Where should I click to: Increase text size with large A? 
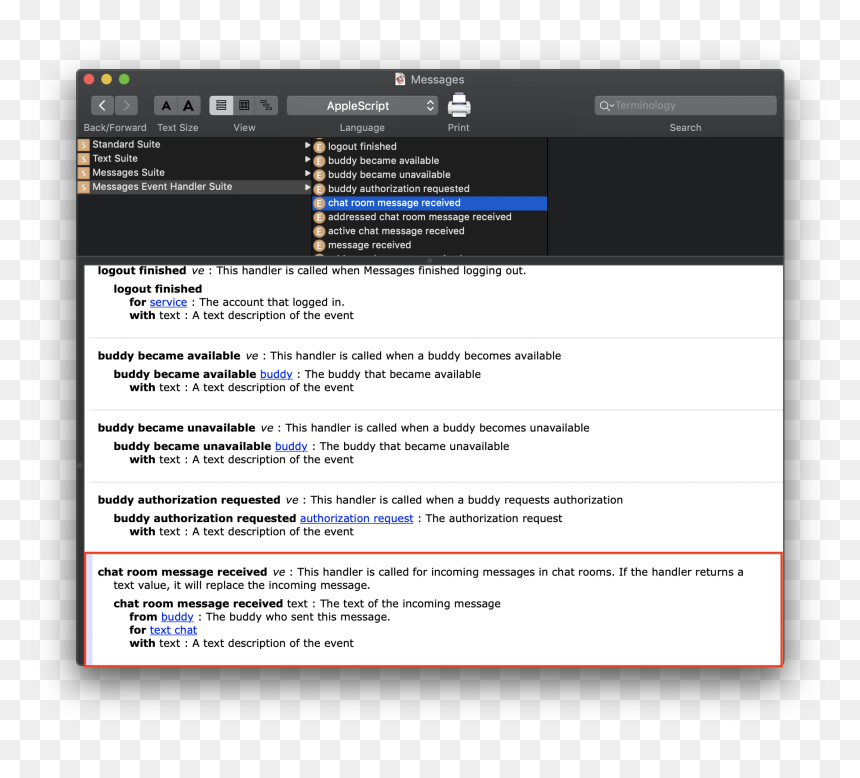pos(189,105)
